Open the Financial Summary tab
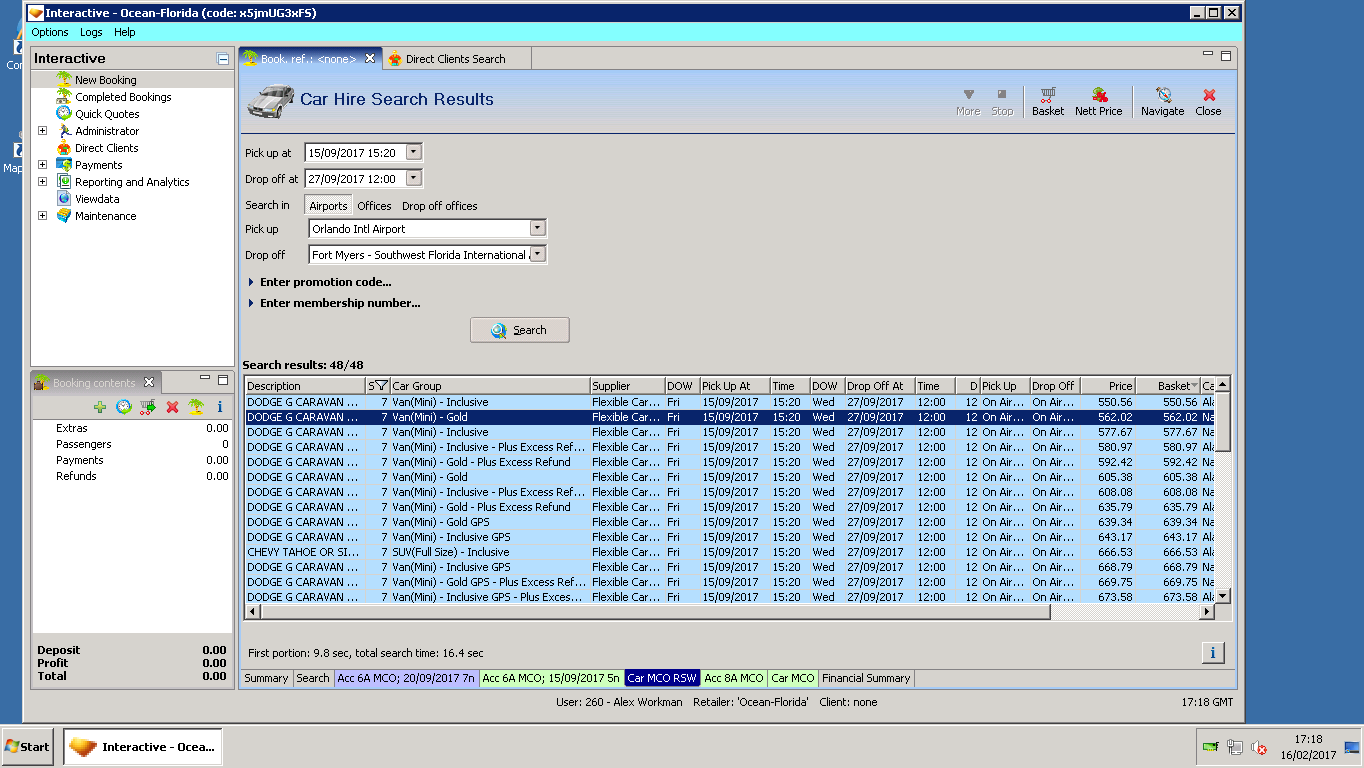This screenshot has height=768, width=1364. pyautogui.click(x=865, y=678)
